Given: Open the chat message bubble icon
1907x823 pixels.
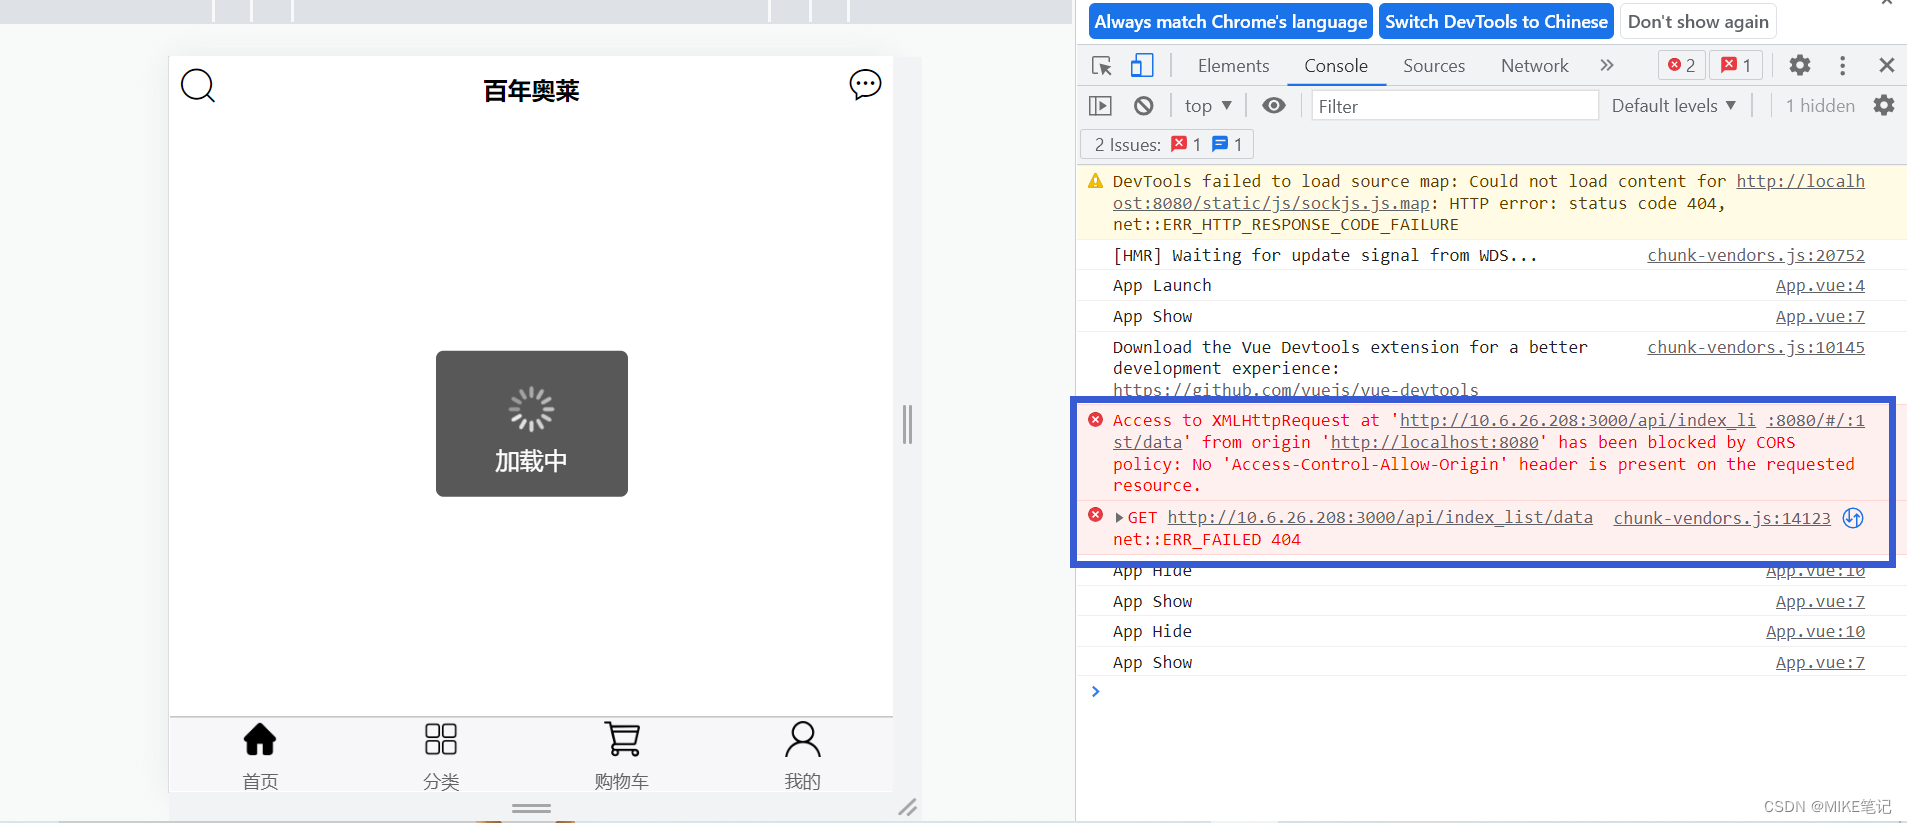Looking at the screenshot, I should (865, 84).
